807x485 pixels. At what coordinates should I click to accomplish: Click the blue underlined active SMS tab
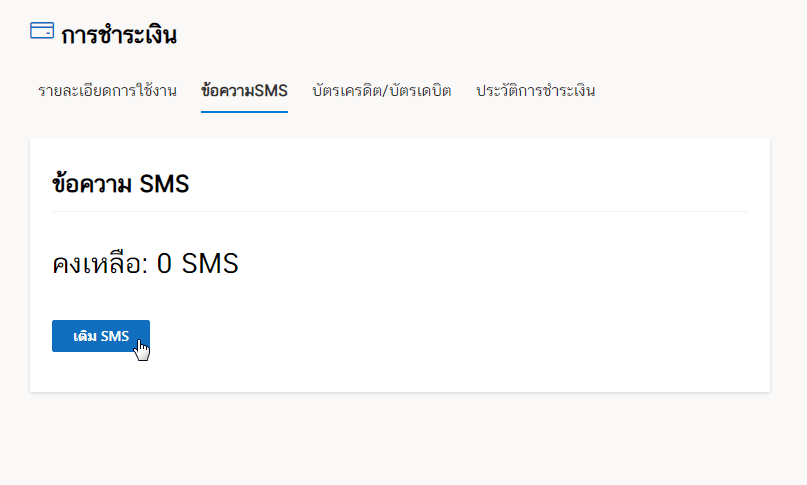(244, 91)
